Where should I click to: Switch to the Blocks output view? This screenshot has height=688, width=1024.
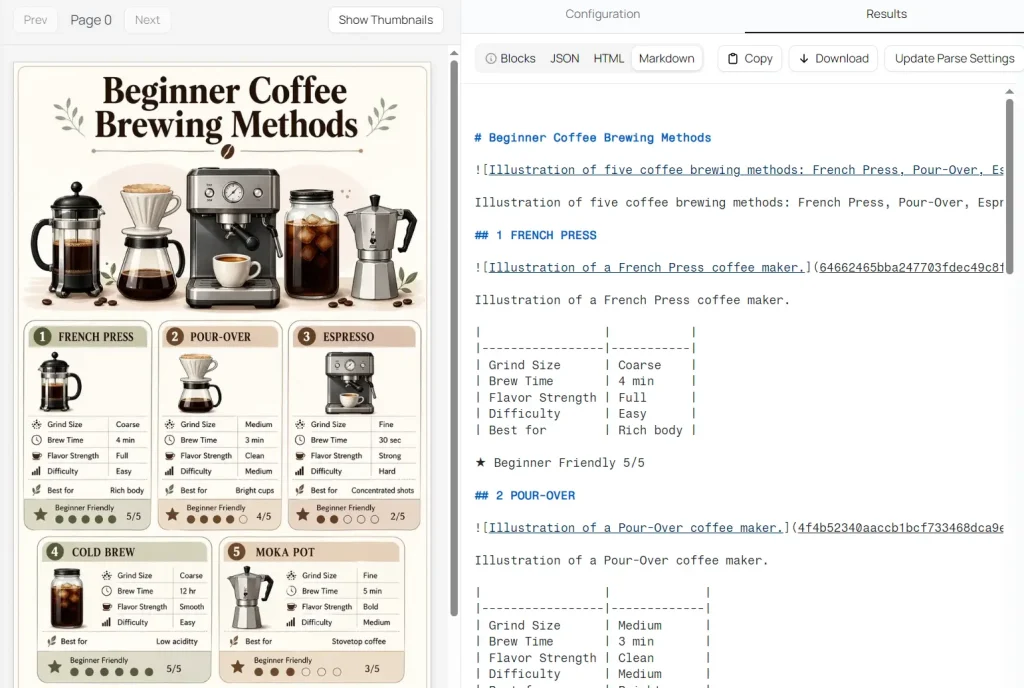pos(516,58)
